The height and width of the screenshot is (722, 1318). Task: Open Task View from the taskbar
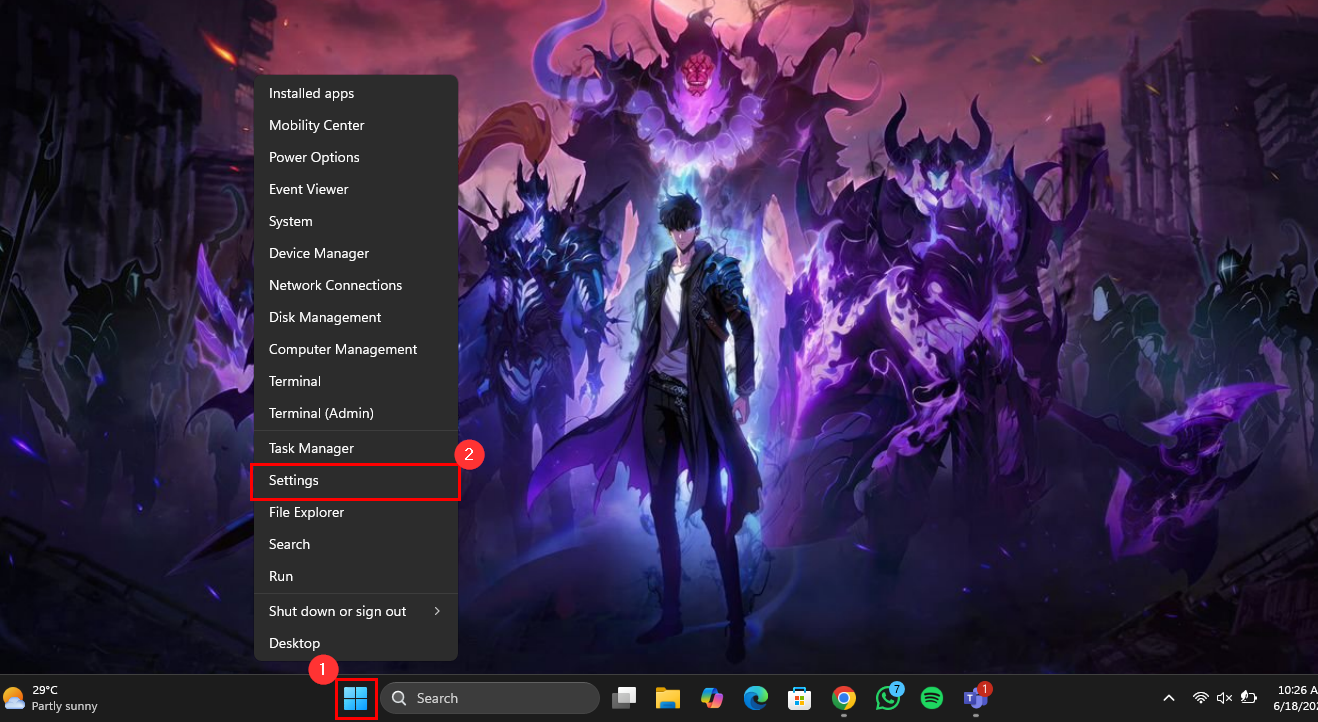pyautogui.click(x=625, y=698)
